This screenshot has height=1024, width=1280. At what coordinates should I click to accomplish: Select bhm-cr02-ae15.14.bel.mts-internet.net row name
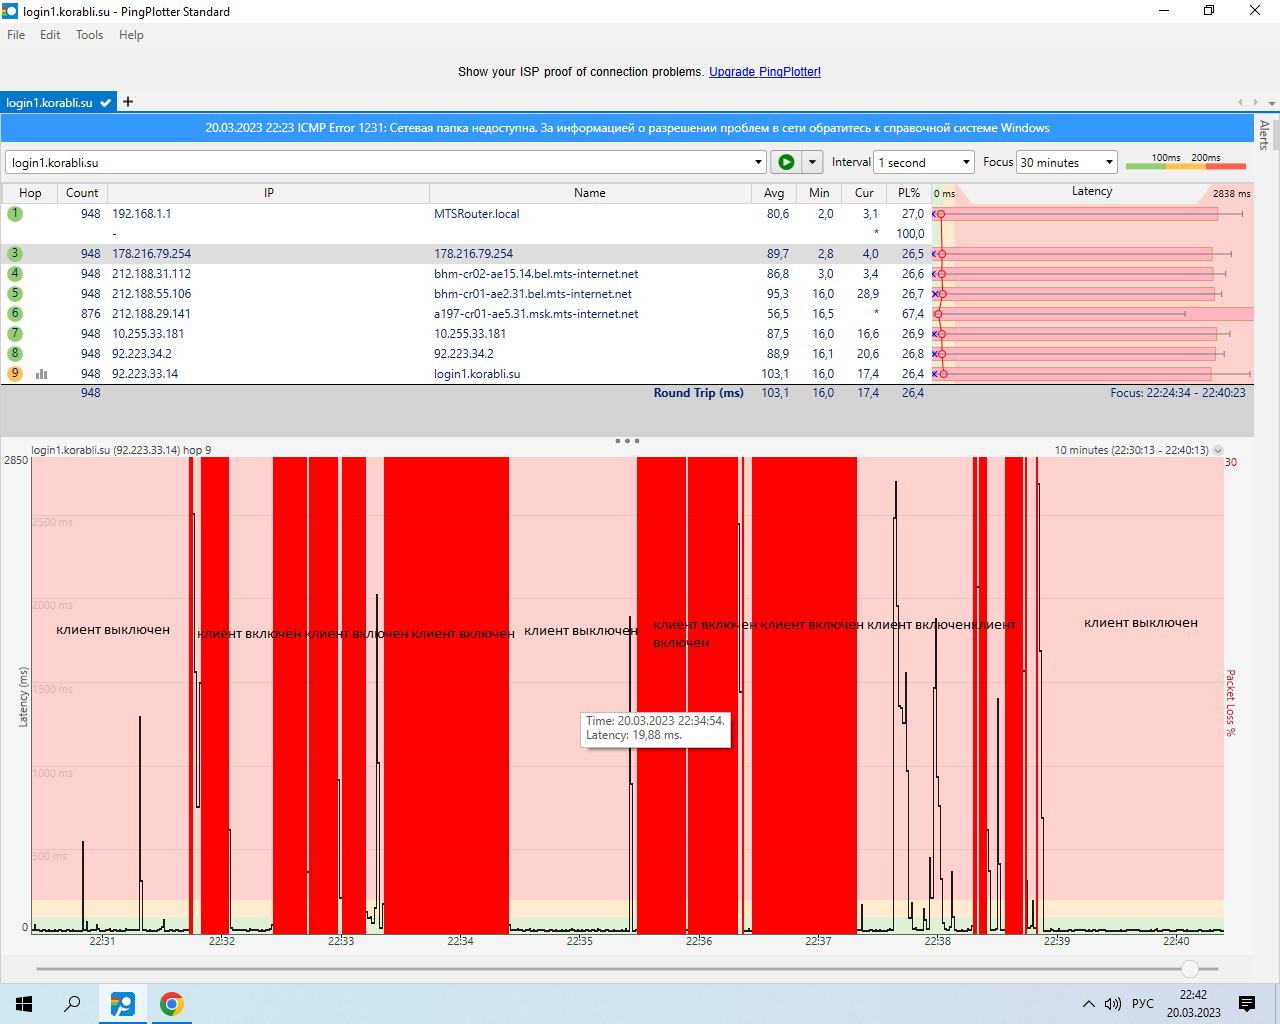(536, 274)
